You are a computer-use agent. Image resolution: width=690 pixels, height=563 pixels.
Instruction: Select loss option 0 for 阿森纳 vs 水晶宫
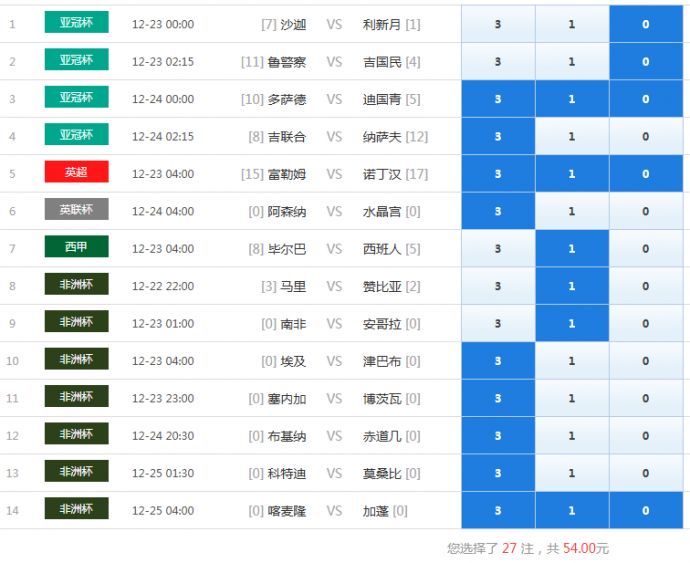coord(645,211)
